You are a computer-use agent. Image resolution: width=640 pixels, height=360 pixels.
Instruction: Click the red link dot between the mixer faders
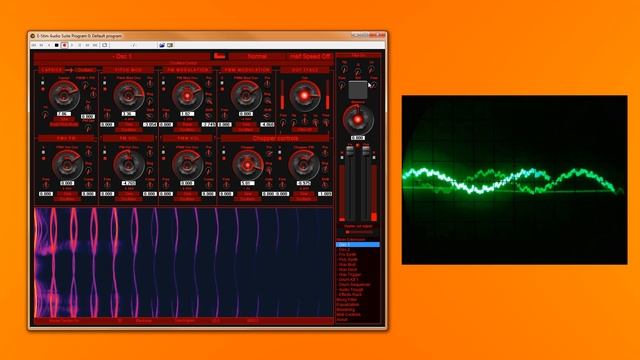(x=358, y=146)
